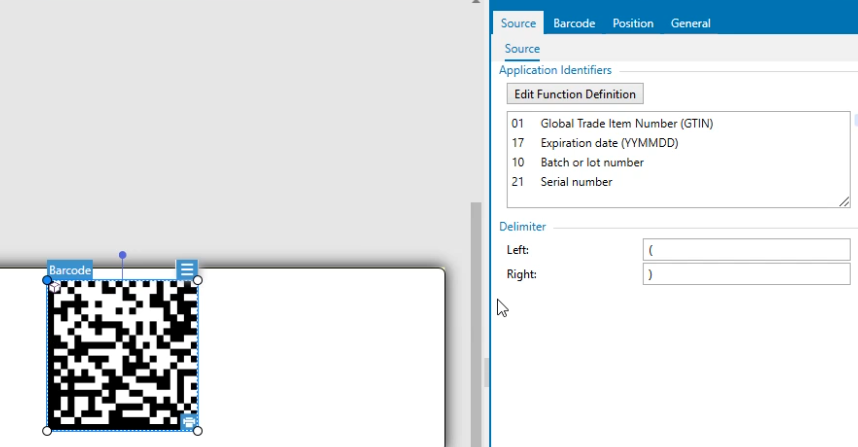Go to the General tab

(690, 23)
